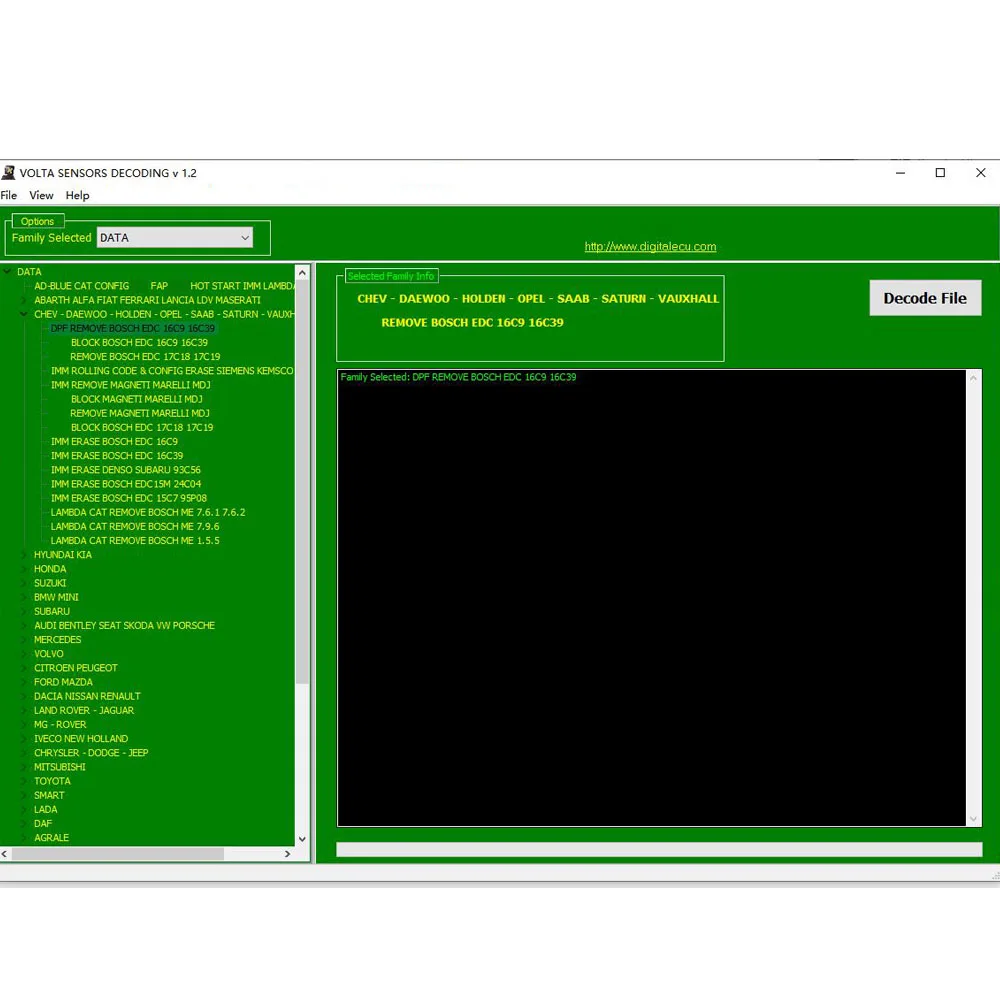Expand the BMW MINI tree node
This screenshot has height=1000, width=1000.
(24, 598)
